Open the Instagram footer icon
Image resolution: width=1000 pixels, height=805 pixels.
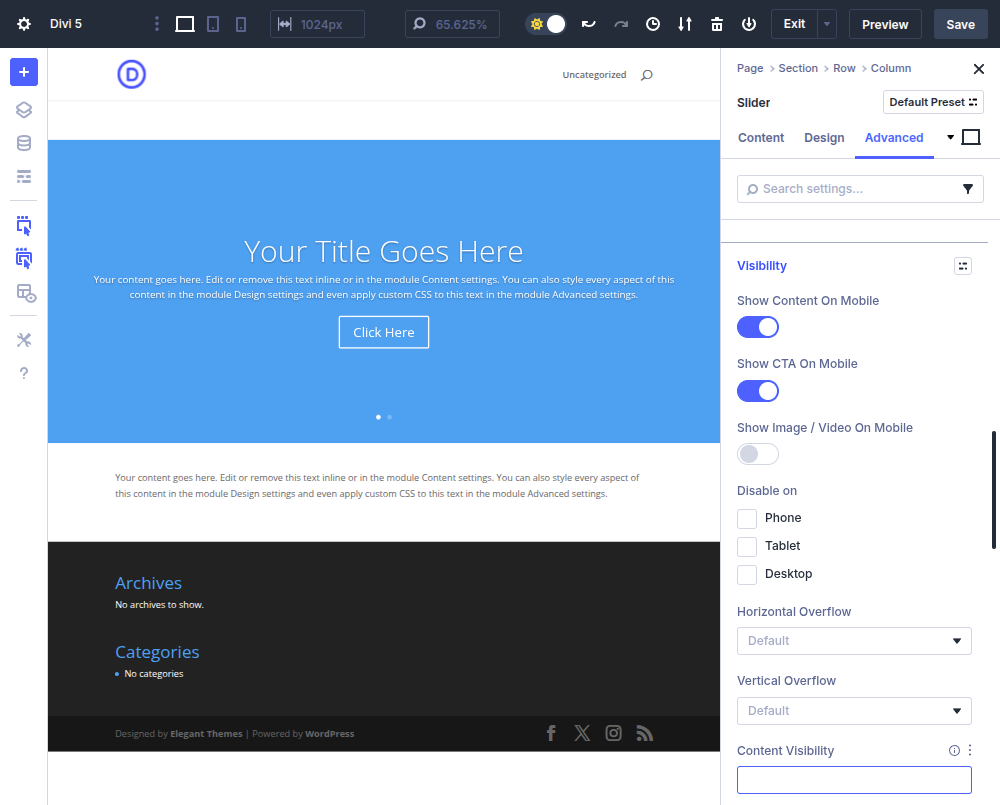613,733
